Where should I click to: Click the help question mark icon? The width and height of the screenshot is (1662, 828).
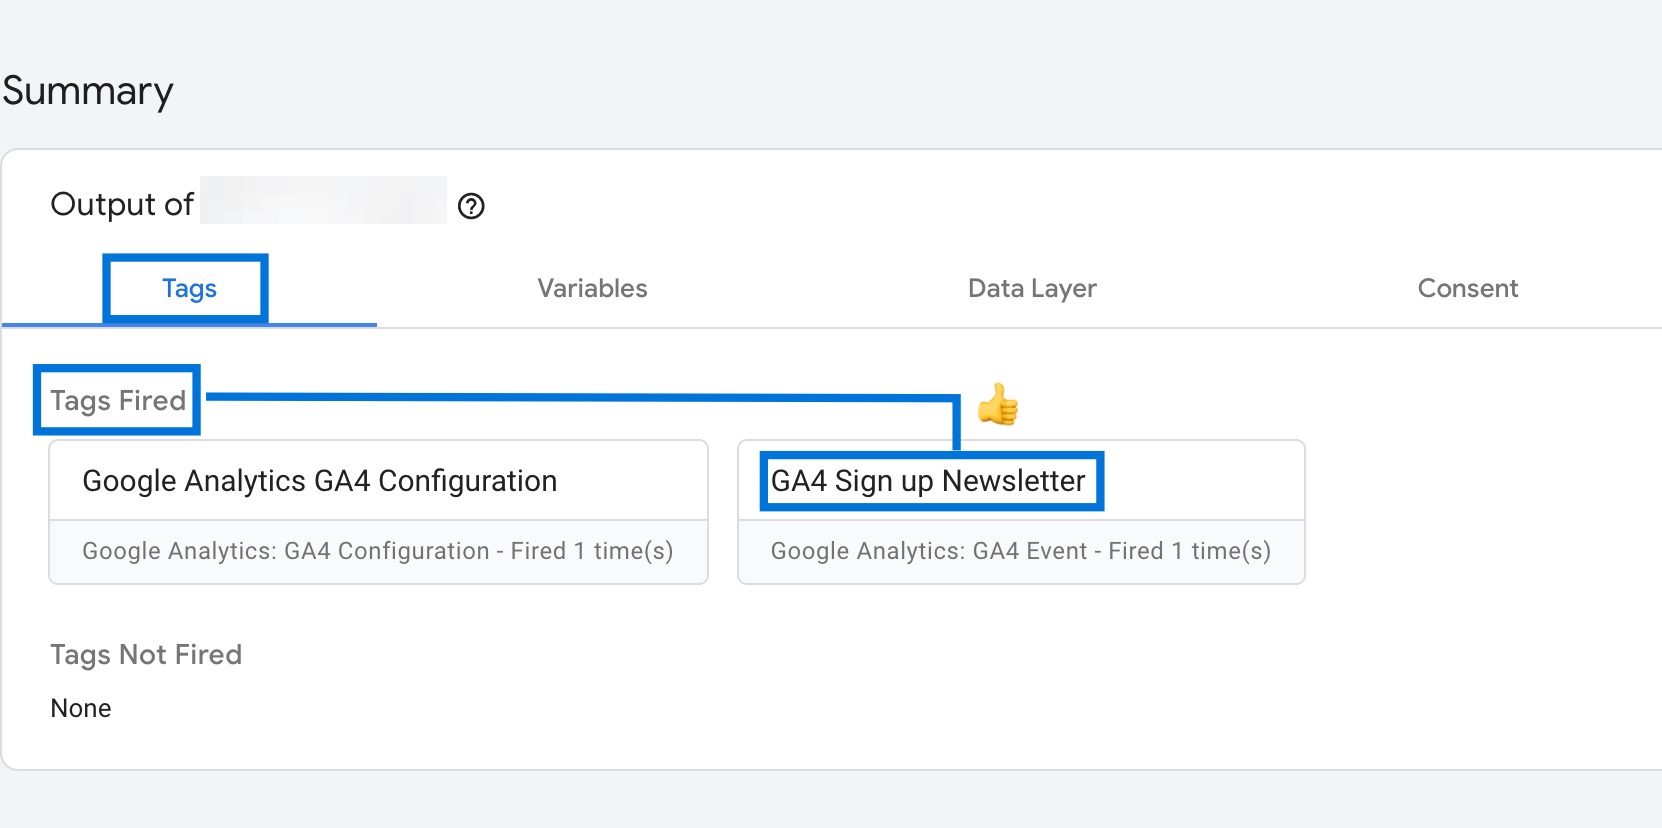[x=471, y=206]
